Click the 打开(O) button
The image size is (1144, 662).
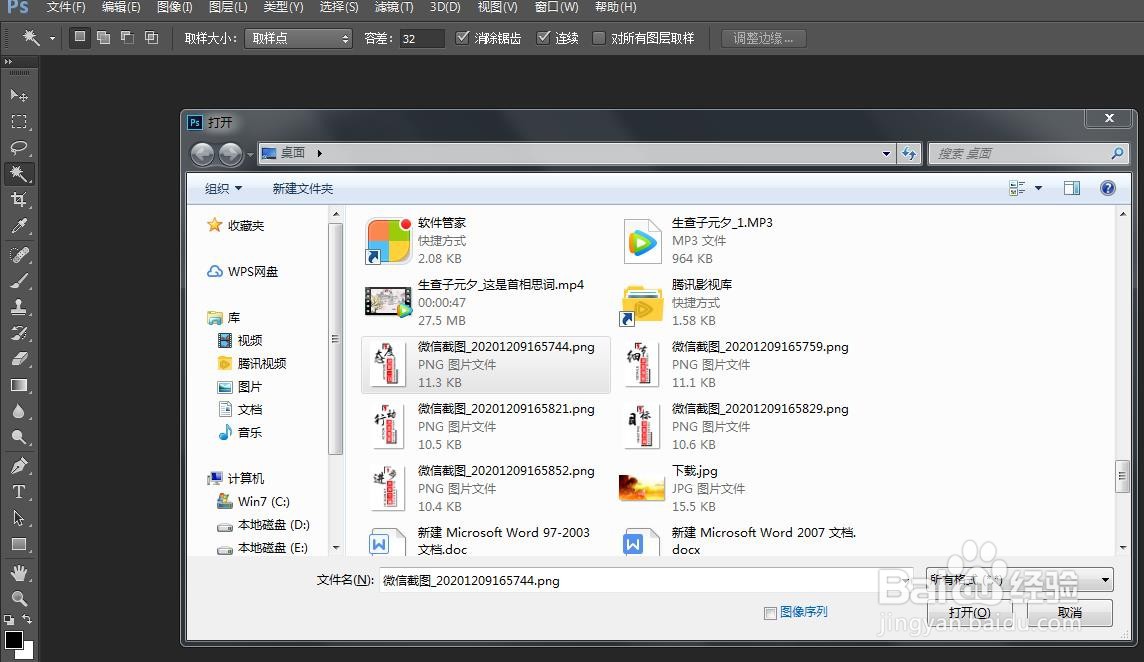(x=970, y=613)
